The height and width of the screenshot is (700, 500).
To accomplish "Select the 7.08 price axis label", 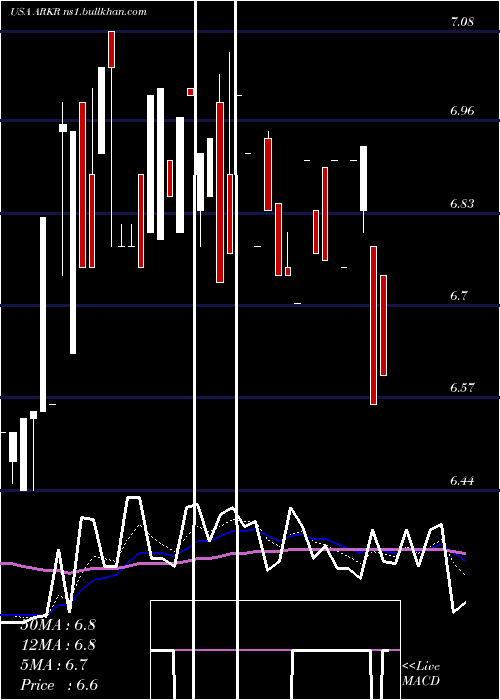I will (x=462, y=22).
